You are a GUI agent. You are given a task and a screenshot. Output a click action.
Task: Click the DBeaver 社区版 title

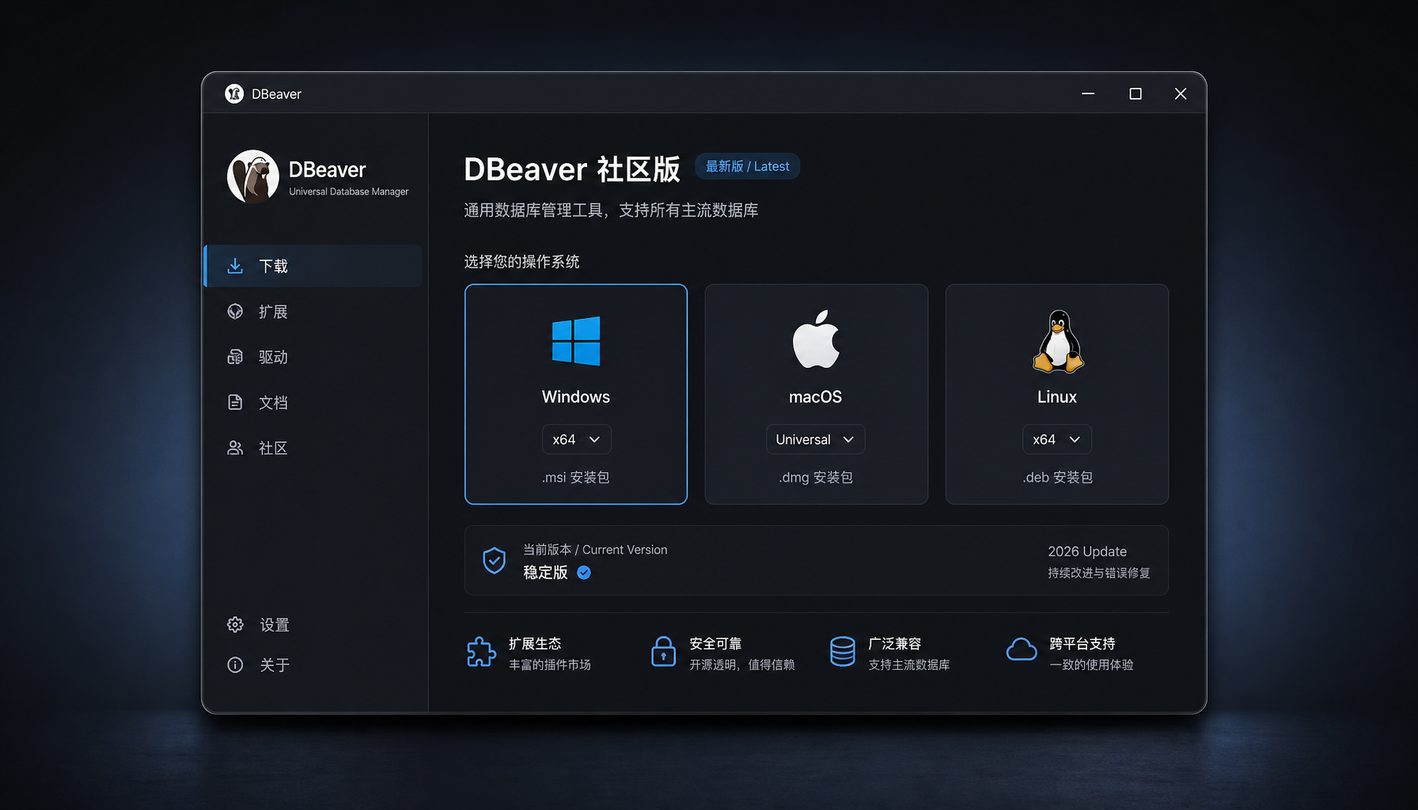[x=572, y=169]
